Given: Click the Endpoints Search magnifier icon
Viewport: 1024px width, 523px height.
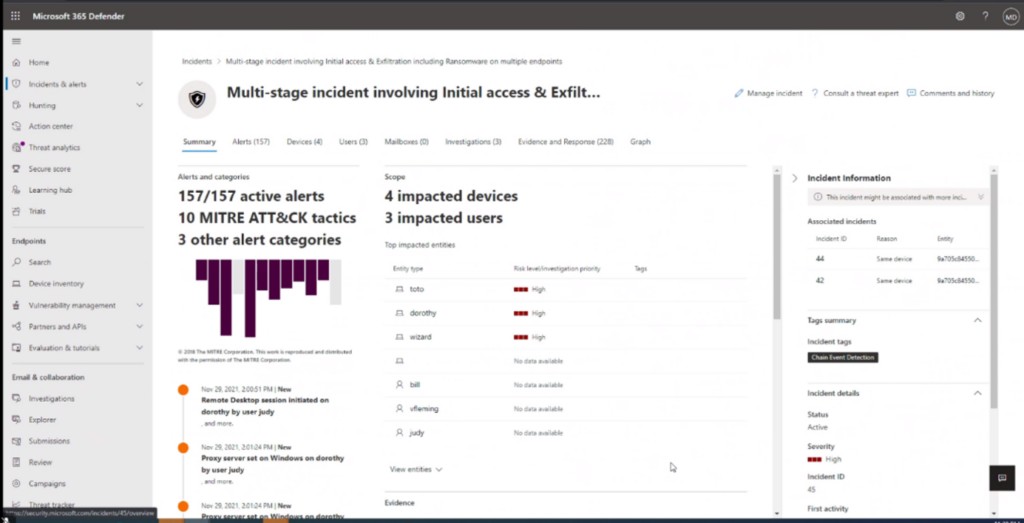Looking at the screenshot, I should pyautogui.click(x=16, y=262).
